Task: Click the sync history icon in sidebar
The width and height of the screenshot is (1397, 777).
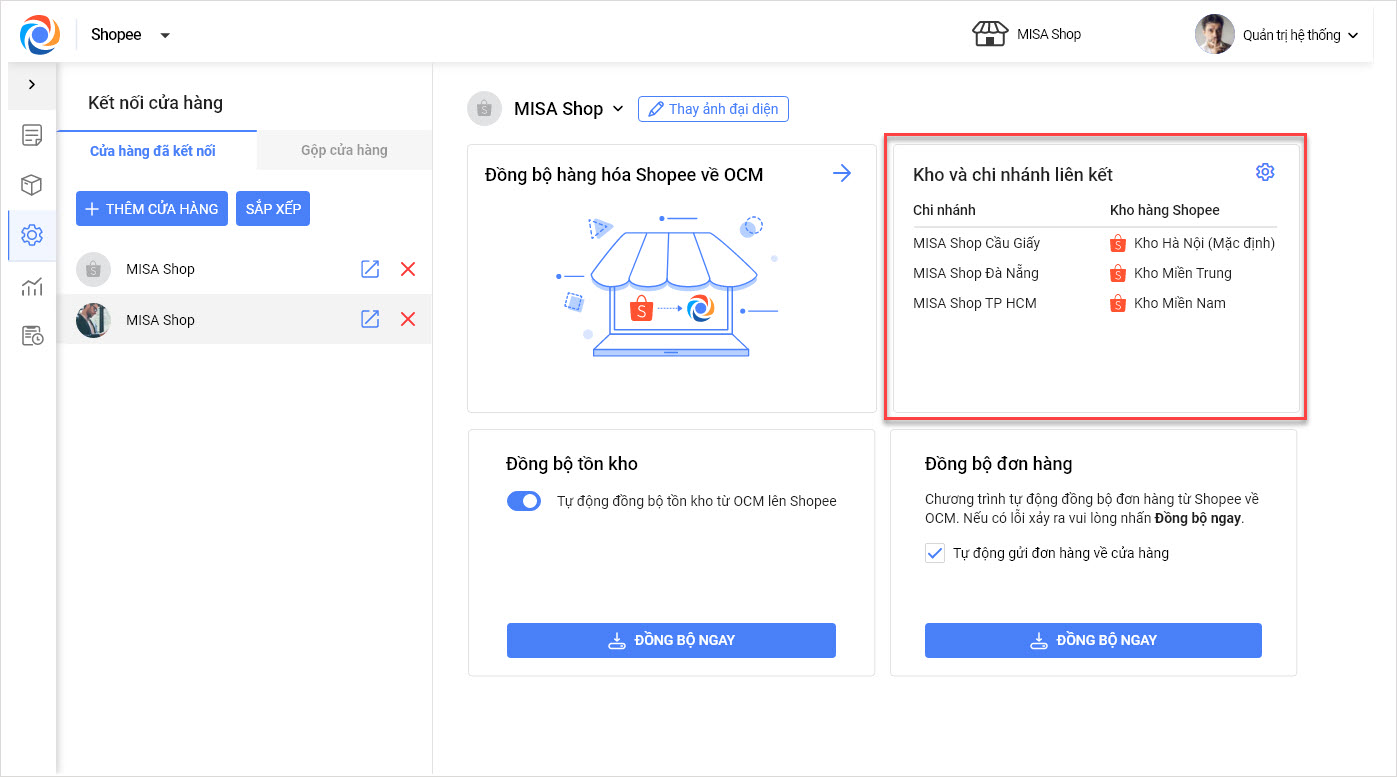Action: click(x=32, y=336)
